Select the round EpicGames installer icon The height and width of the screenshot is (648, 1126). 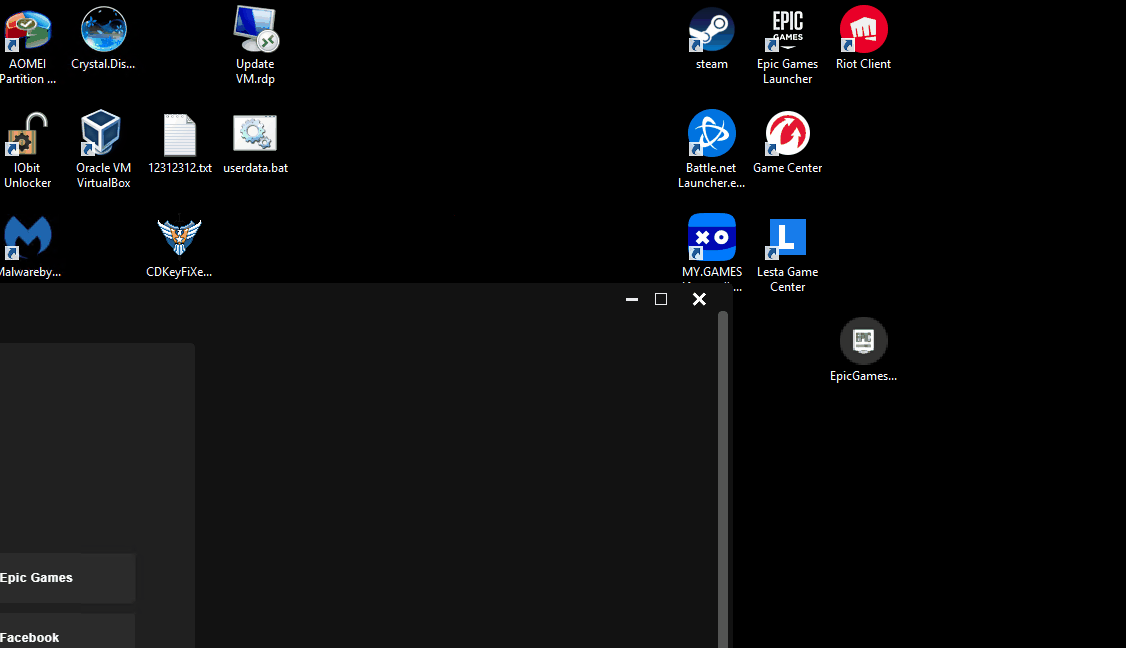pos(863,341)
